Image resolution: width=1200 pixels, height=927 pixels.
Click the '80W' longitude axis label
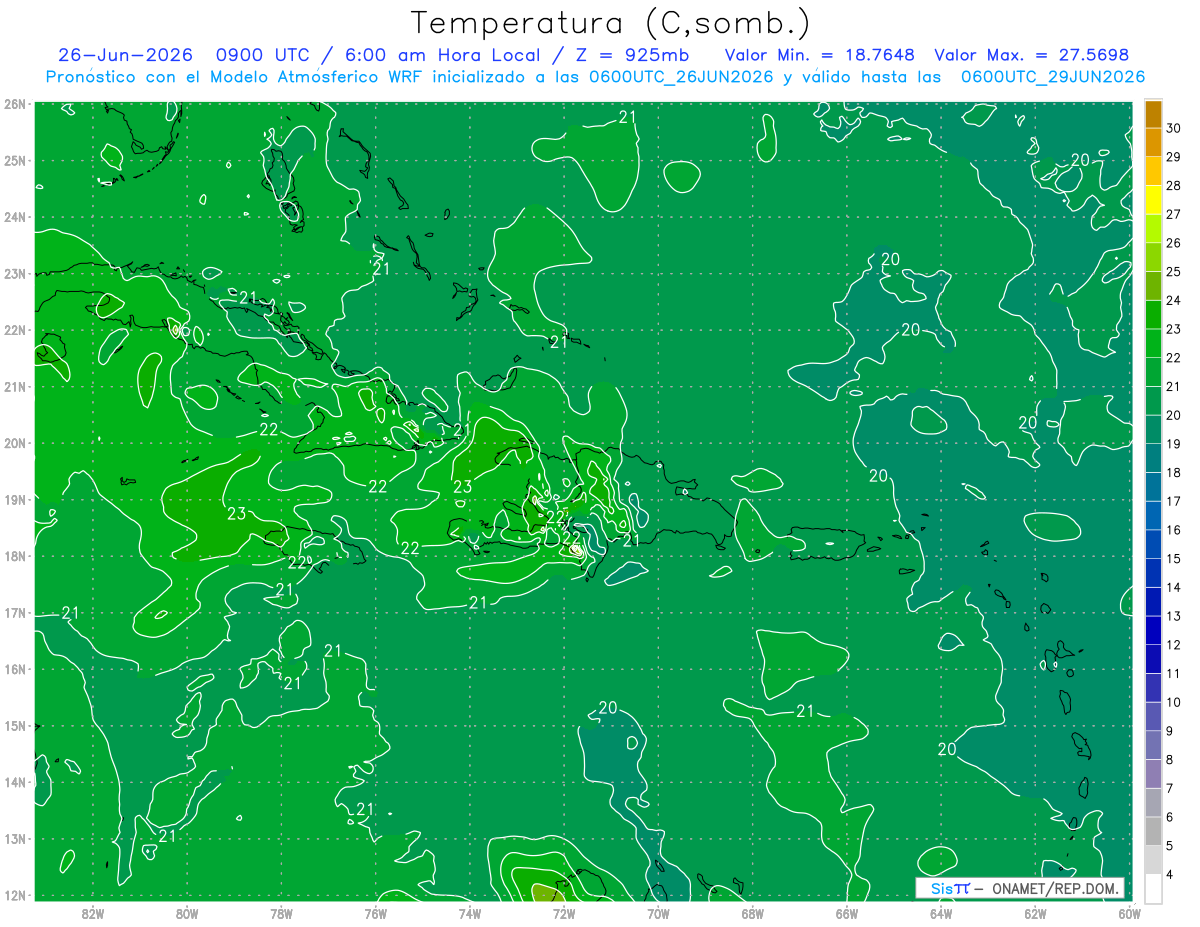tap(187, 913)
